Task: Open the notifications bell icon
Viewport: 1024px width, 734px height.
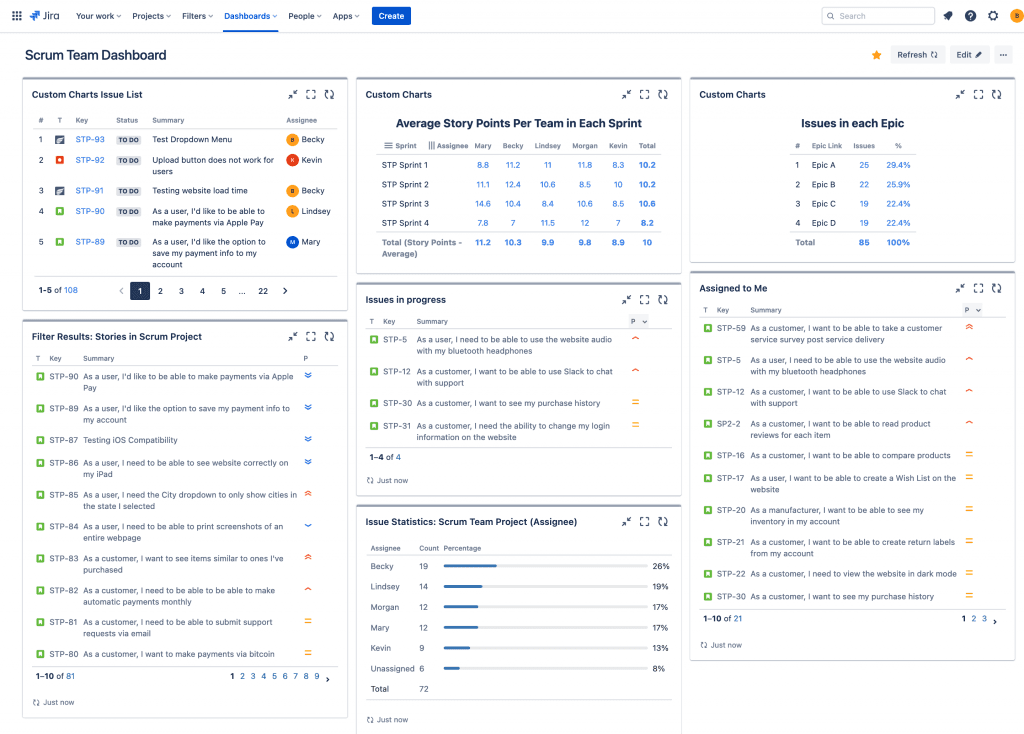Action: click(x=947, y=16)
